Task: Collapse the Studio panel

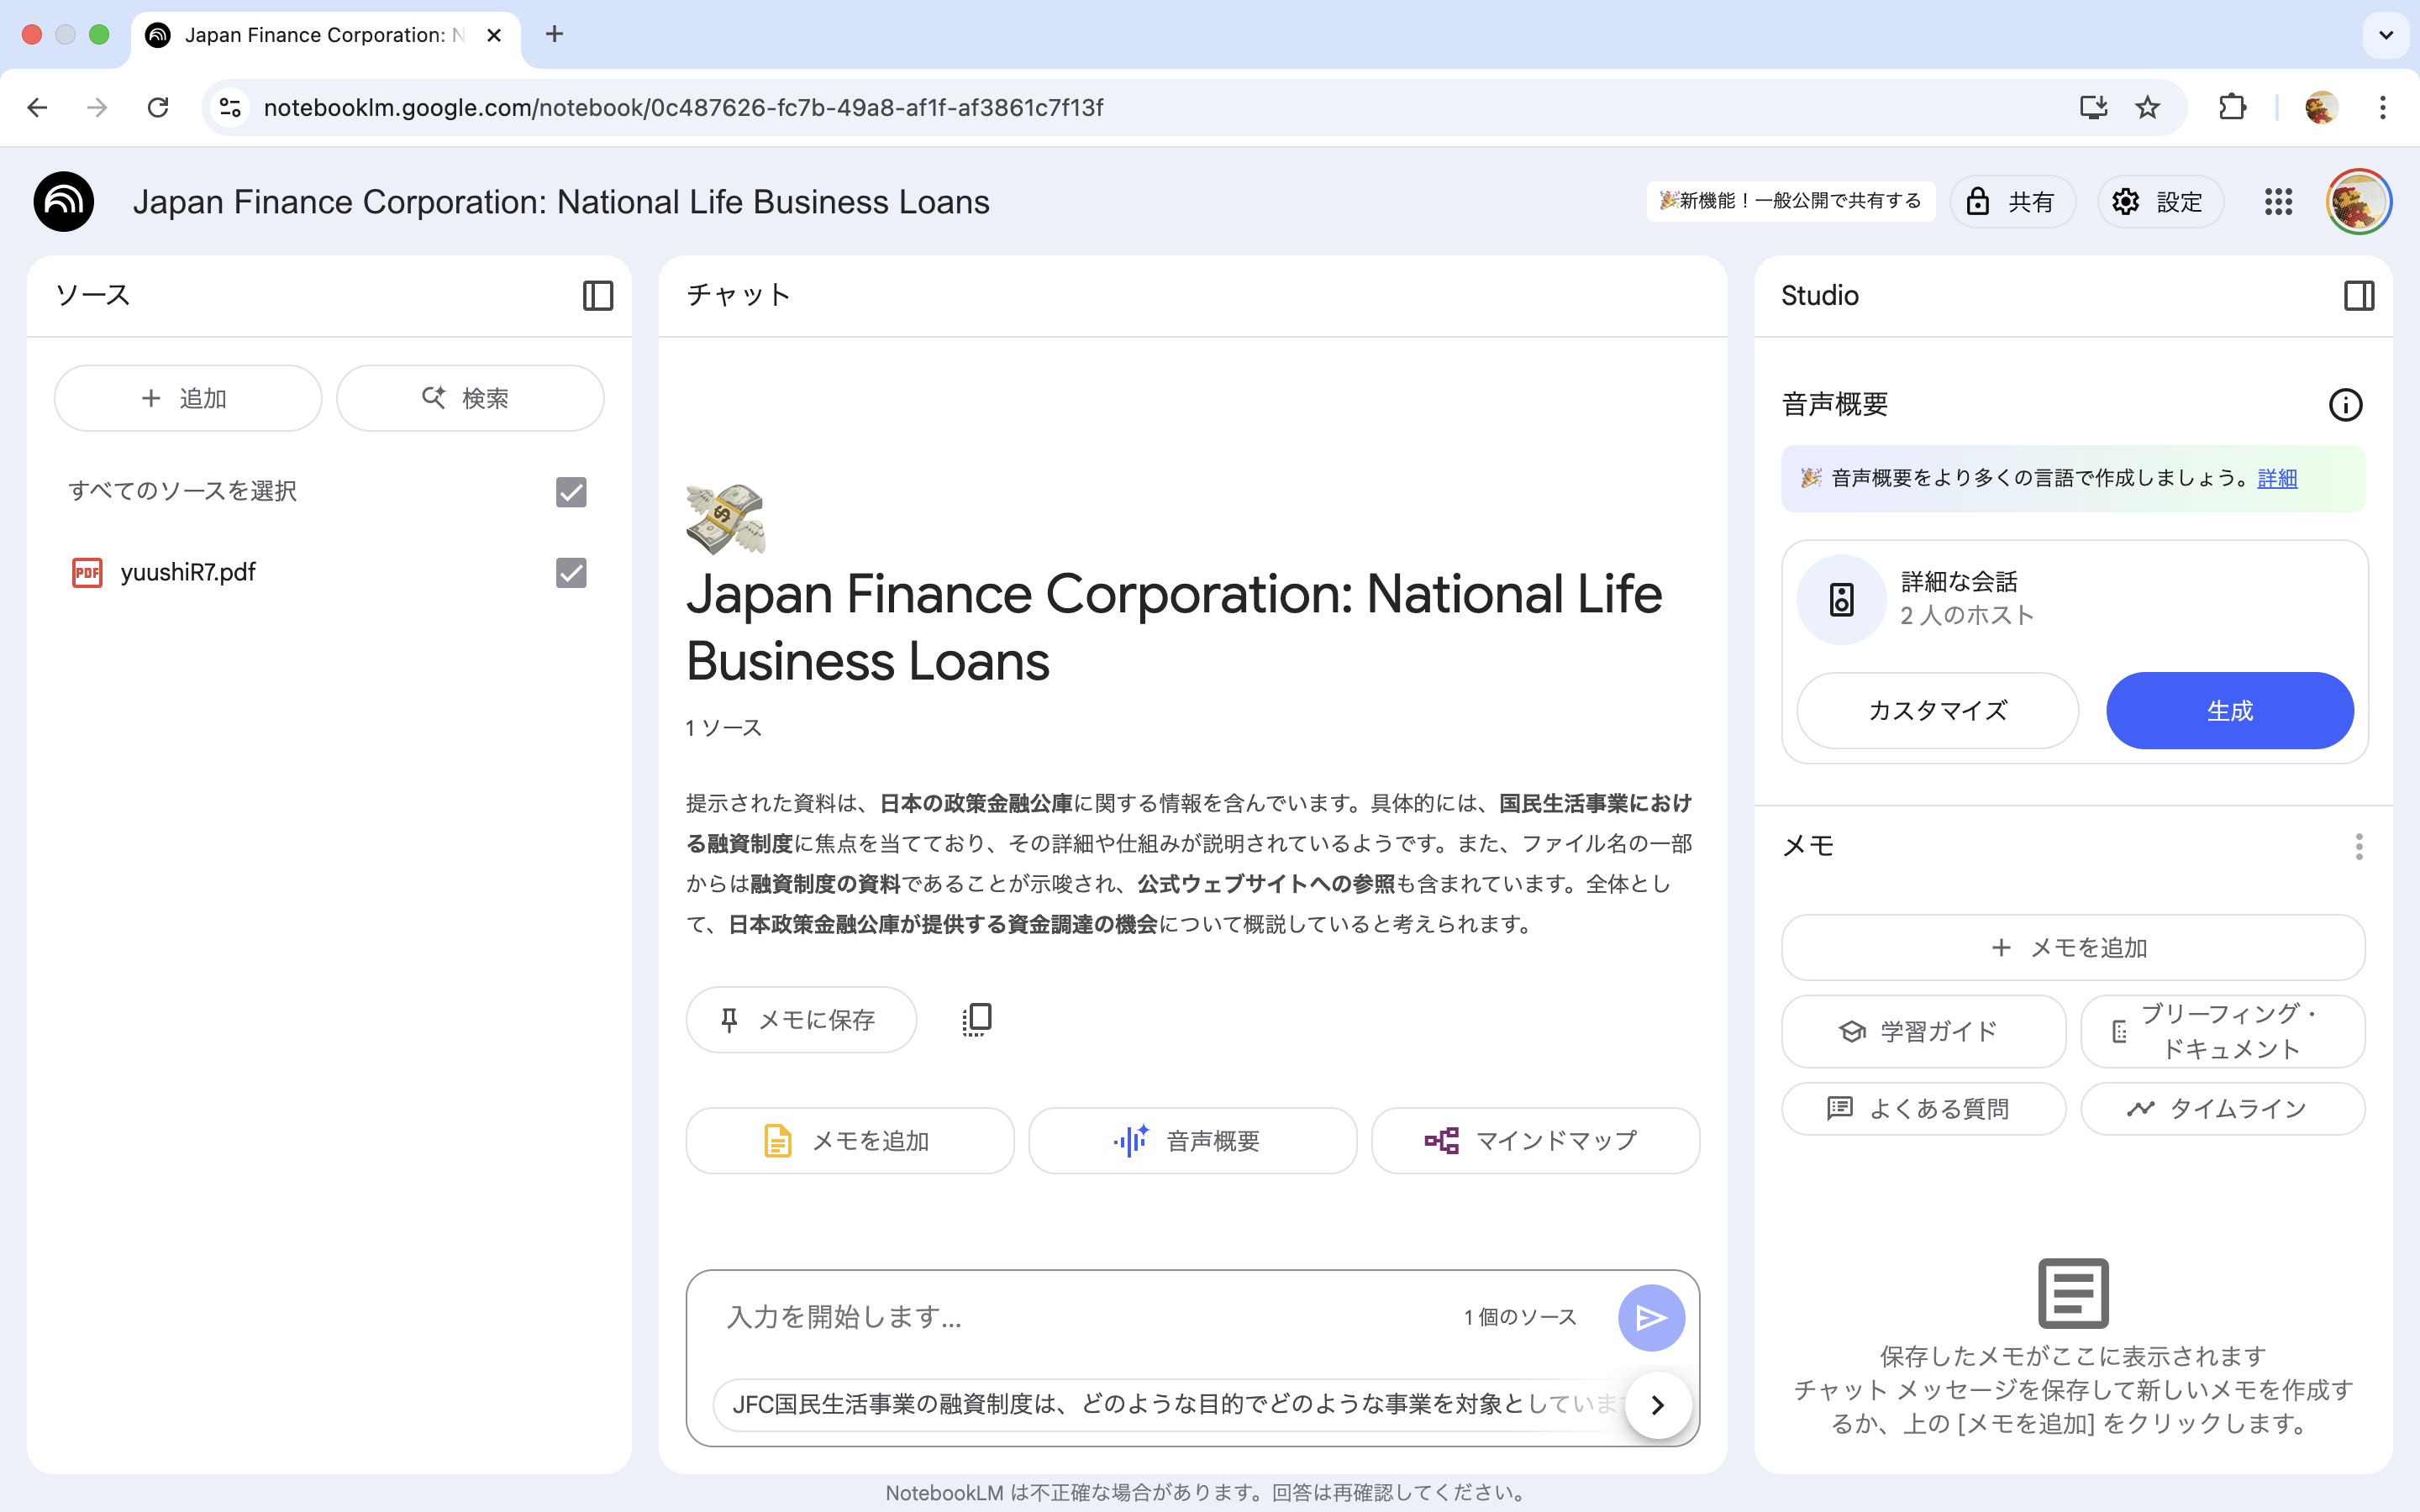Action: pos(2359,295)
